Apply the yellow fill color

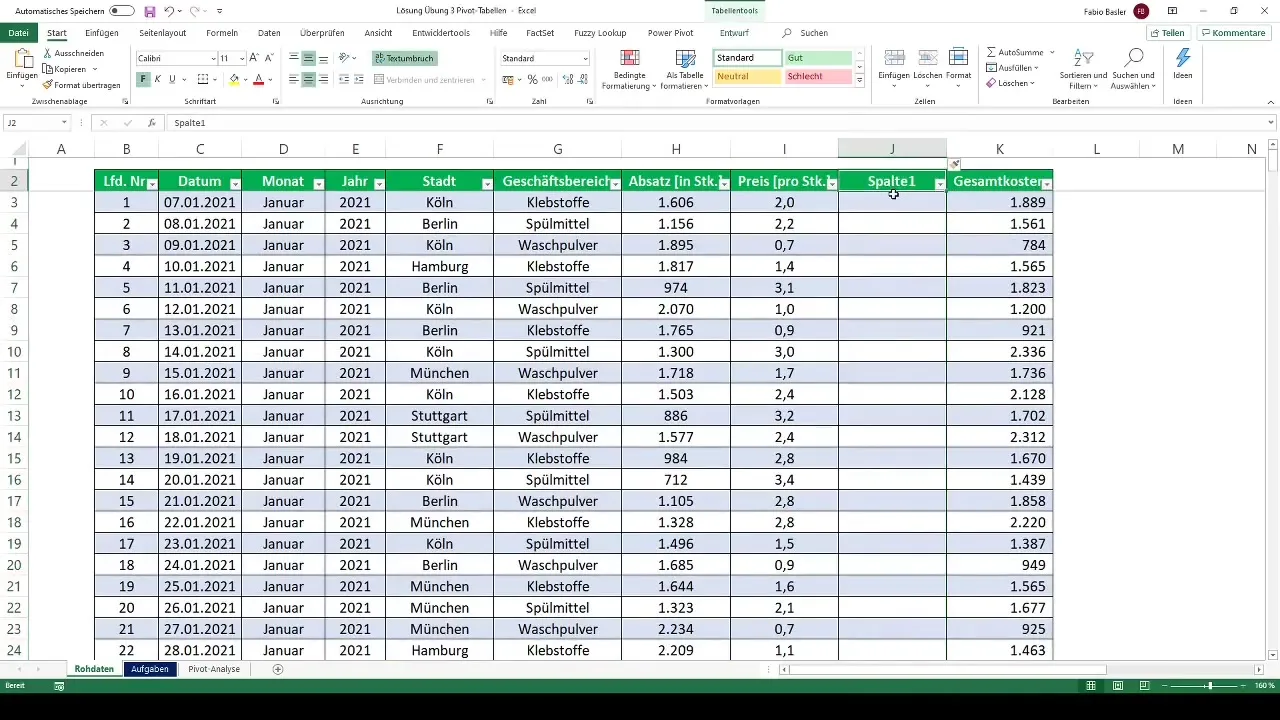(234, 79)
